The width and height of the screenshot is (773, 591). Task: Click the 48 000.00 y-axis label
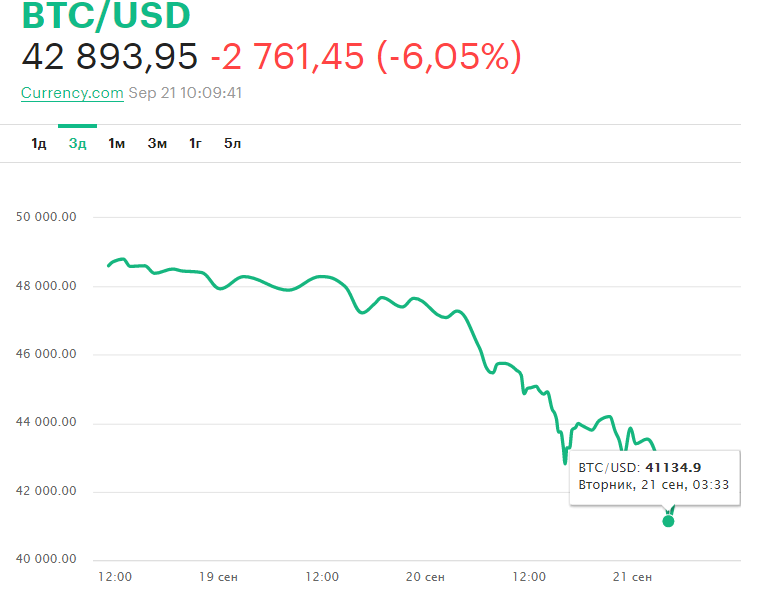point(47,286)
